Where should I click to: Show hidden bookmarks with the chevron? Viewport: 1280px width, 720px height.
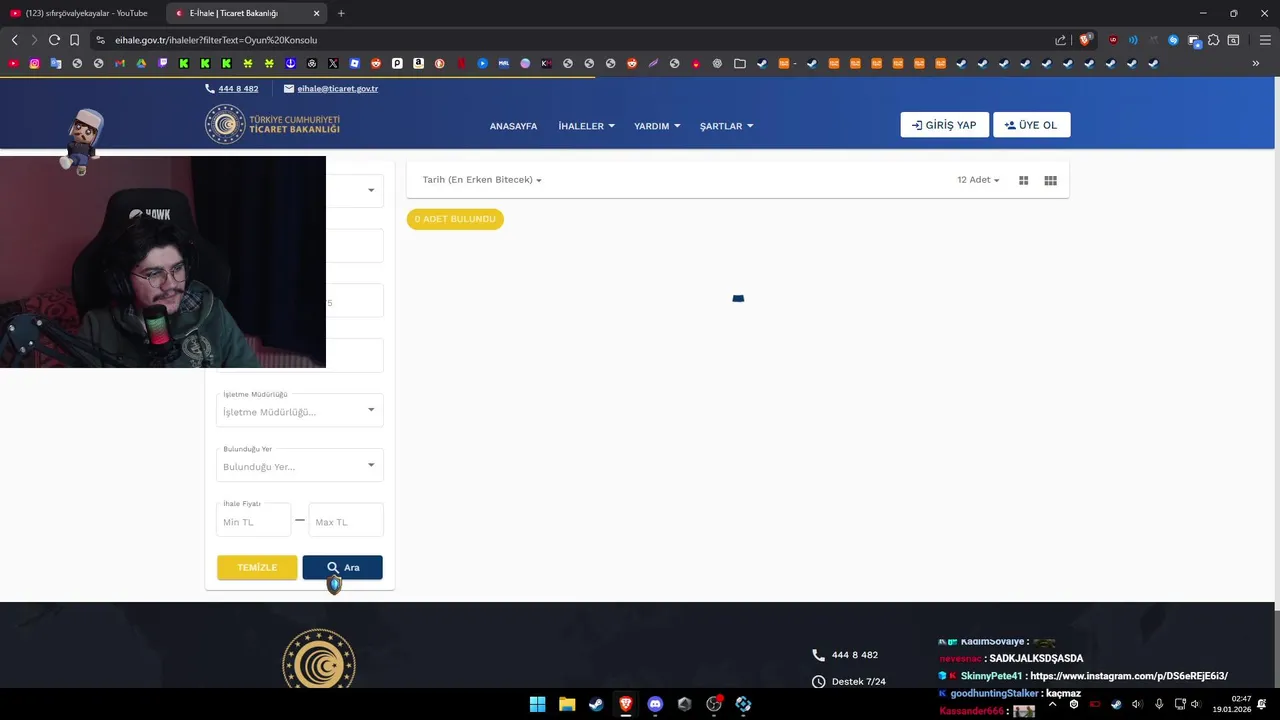point(1256,63)
